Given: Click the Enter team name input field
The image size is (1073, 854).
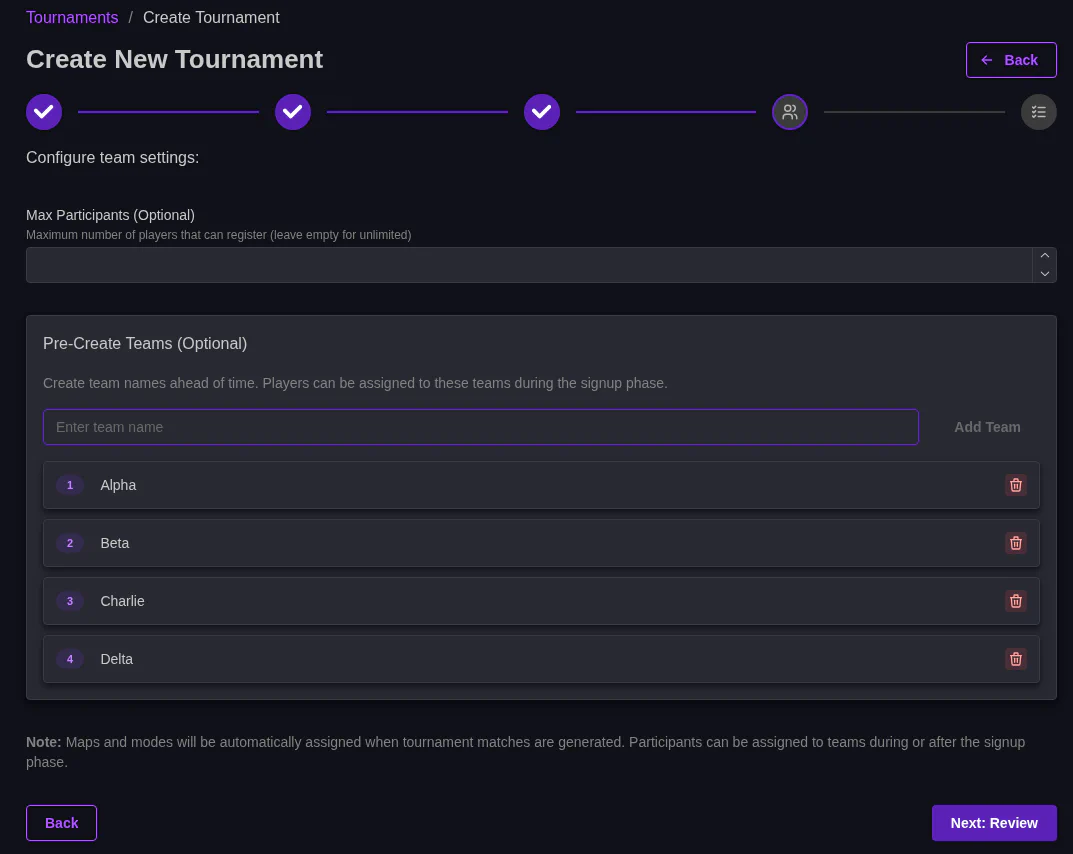Looking at the screenshot, I should [481, 427].
